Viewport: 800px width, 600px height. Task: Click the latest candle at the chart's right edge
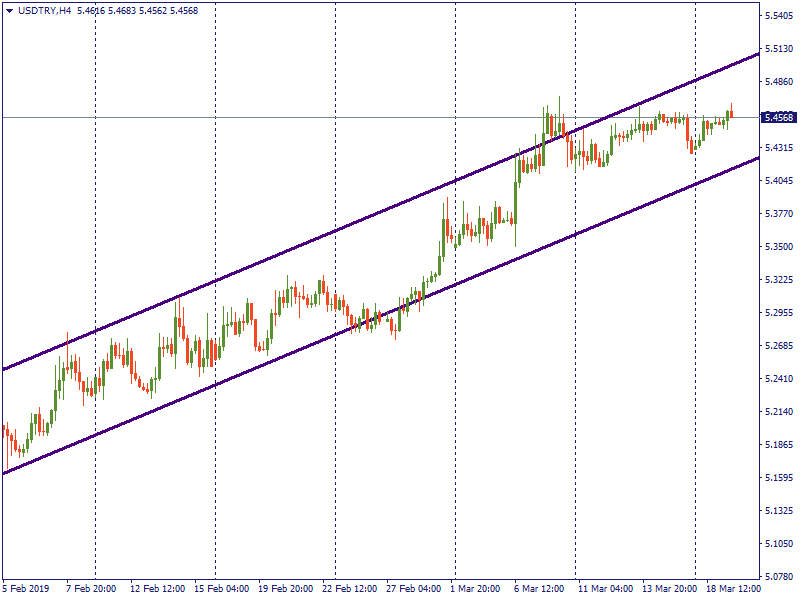tap(731, 113)
